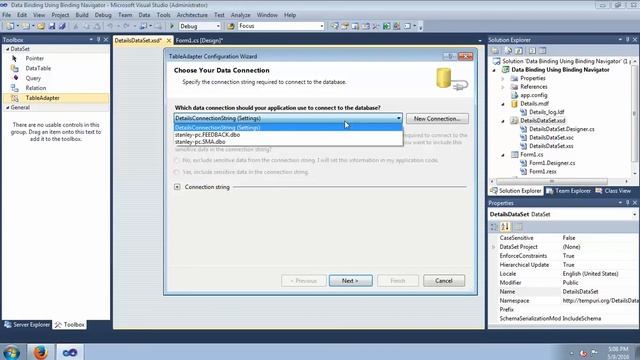Choose stanley-pc.FEEDBACK.dbo connection
The height and width of the screenshot is (360, 640).
point(288,135)
